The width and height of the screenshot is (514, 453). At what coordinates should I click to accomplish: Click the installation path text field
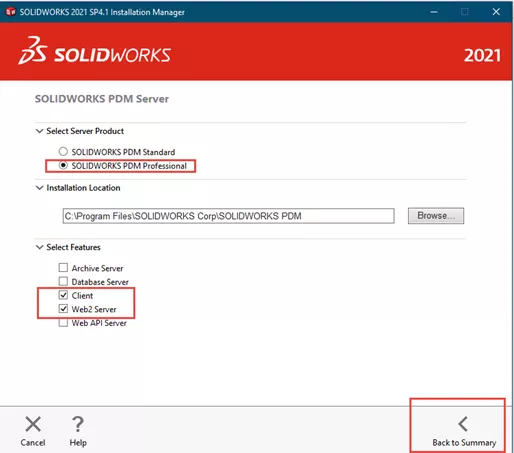(228, 216)
